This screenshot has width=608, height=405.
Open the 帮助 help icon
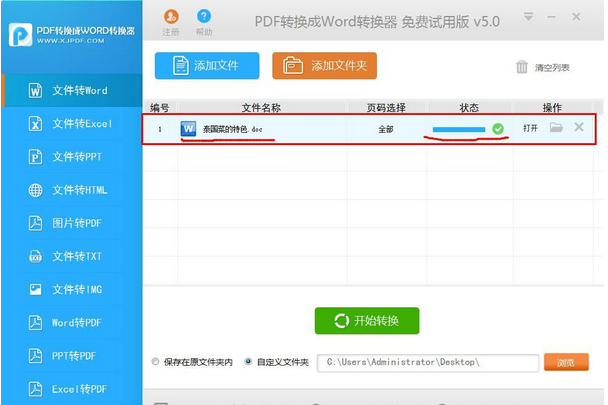pyautogui.click(x=204, y=16)
